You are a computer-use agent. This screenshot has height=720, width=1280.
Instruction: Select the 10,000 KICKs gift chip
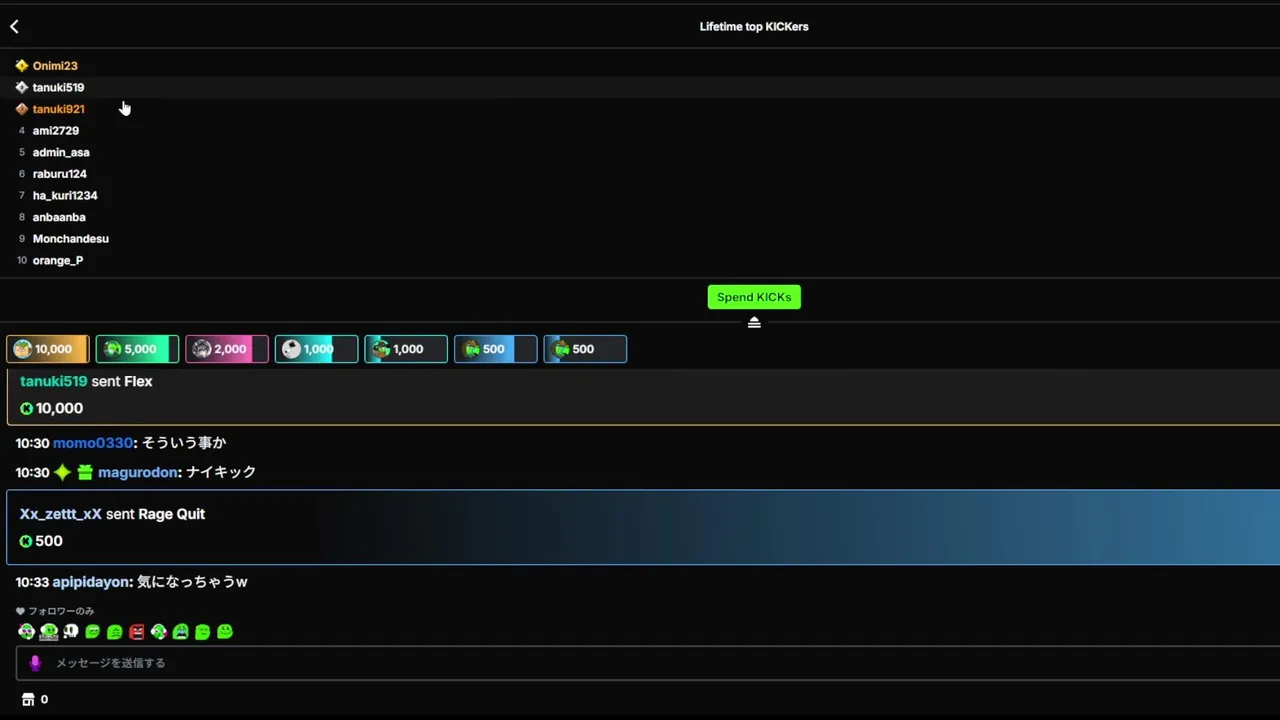48,349
